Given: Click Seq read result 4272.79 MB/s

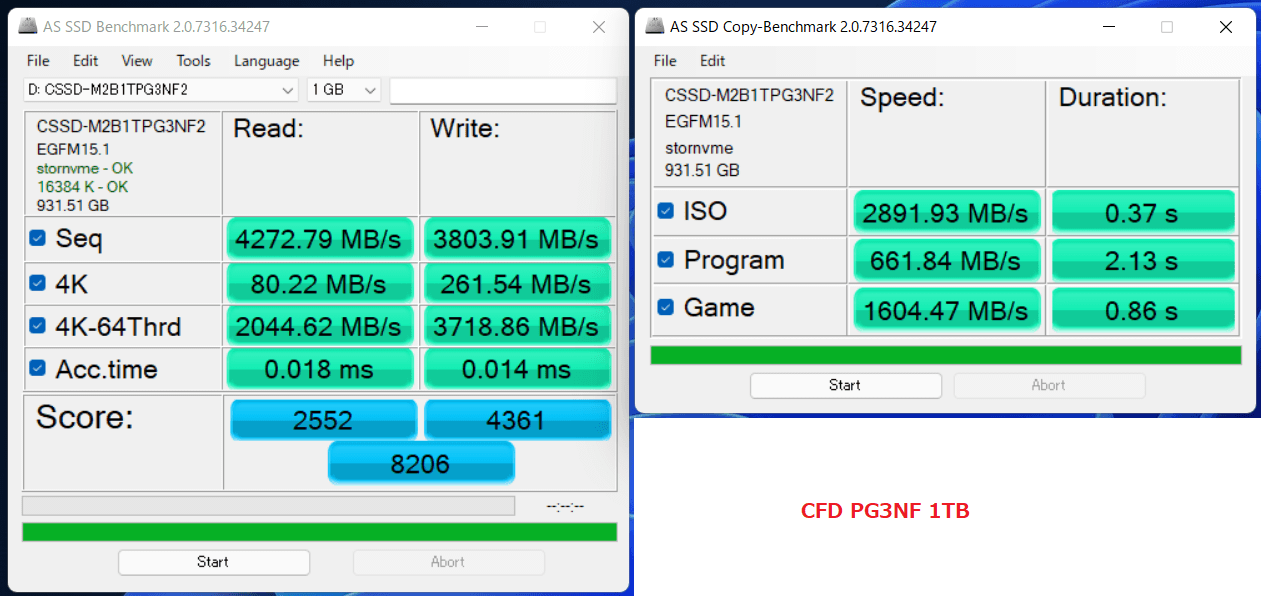Looking at the screenshot, I should point(320,238).
